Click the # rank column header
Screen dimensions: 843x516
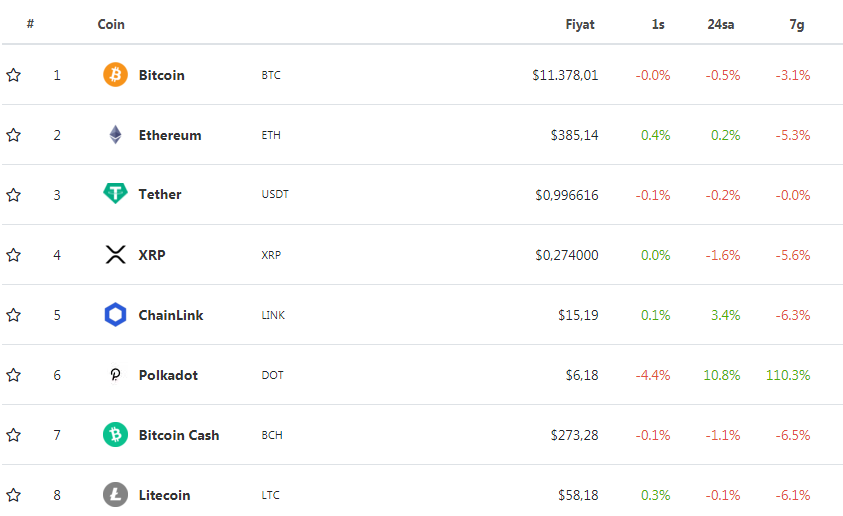coord(31,24)
